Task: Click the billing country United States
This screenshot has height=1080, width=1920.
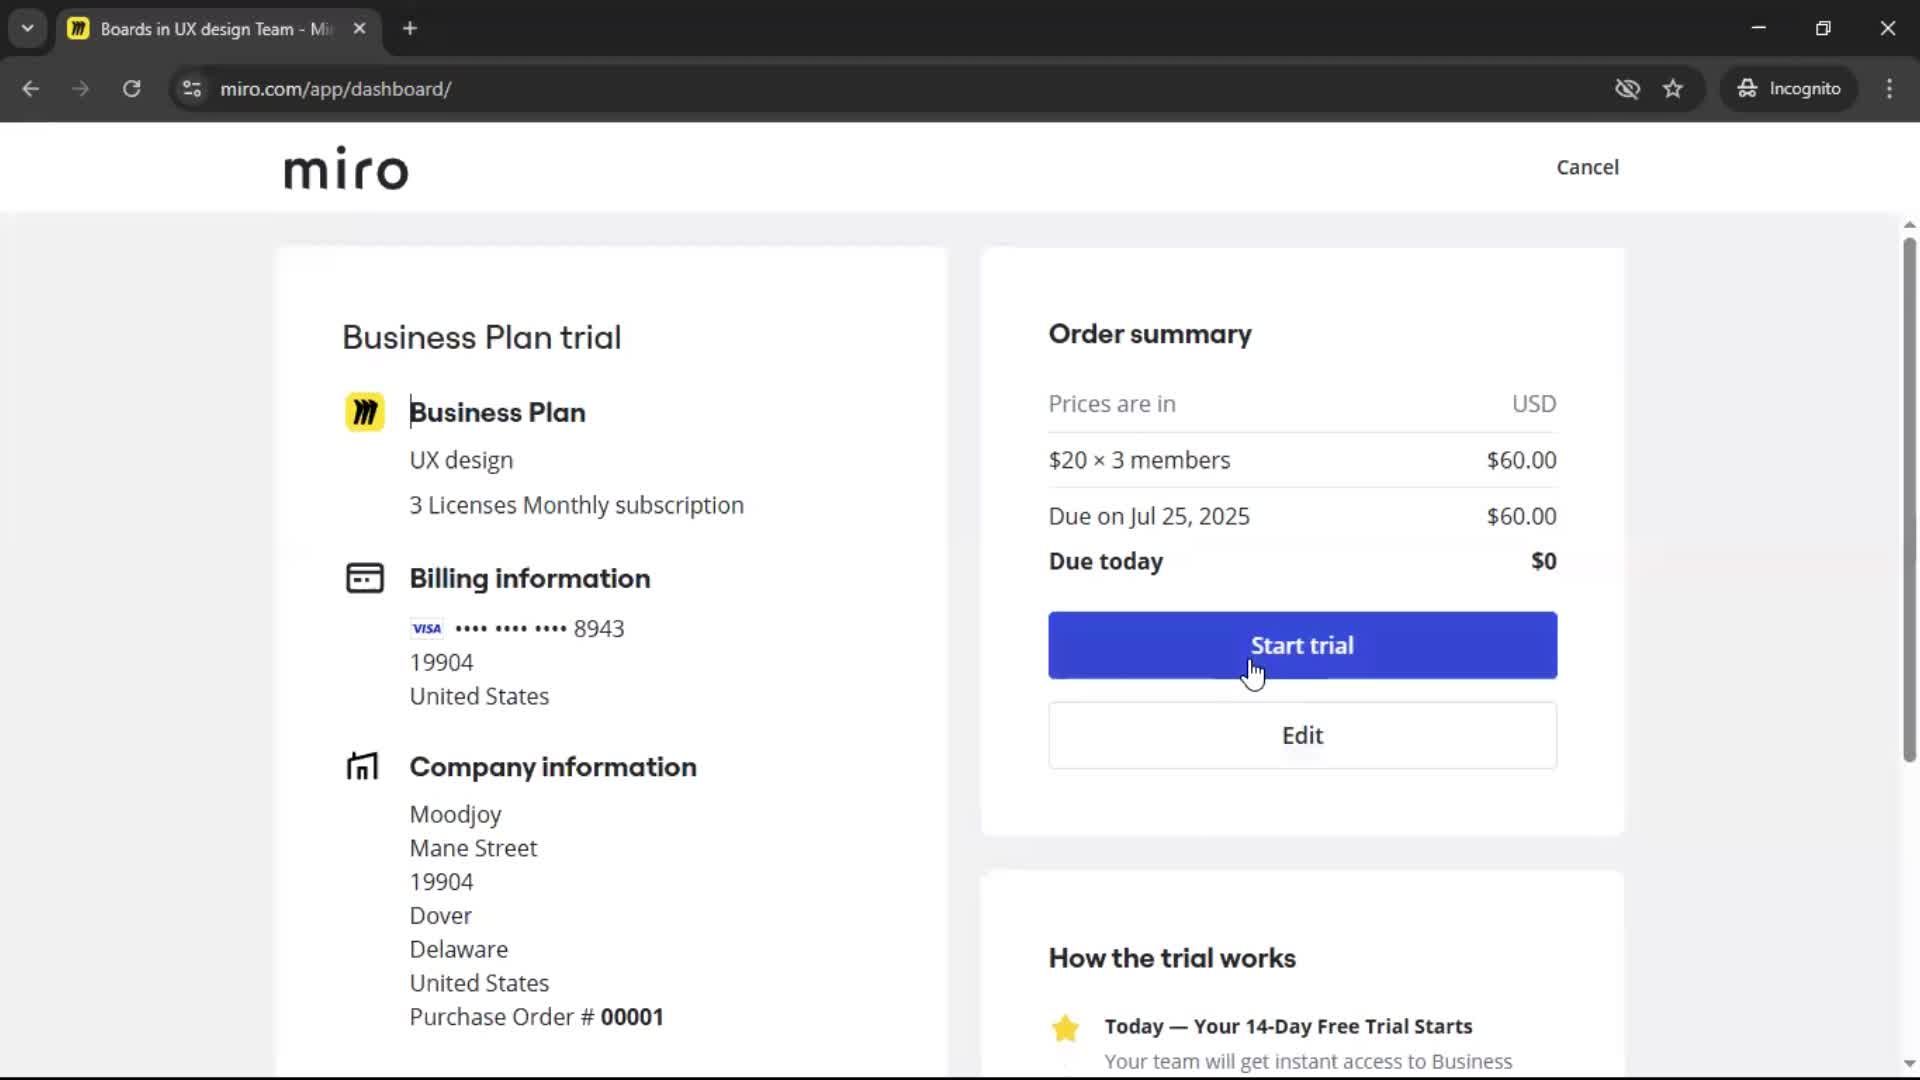Action: coord(479,696)
